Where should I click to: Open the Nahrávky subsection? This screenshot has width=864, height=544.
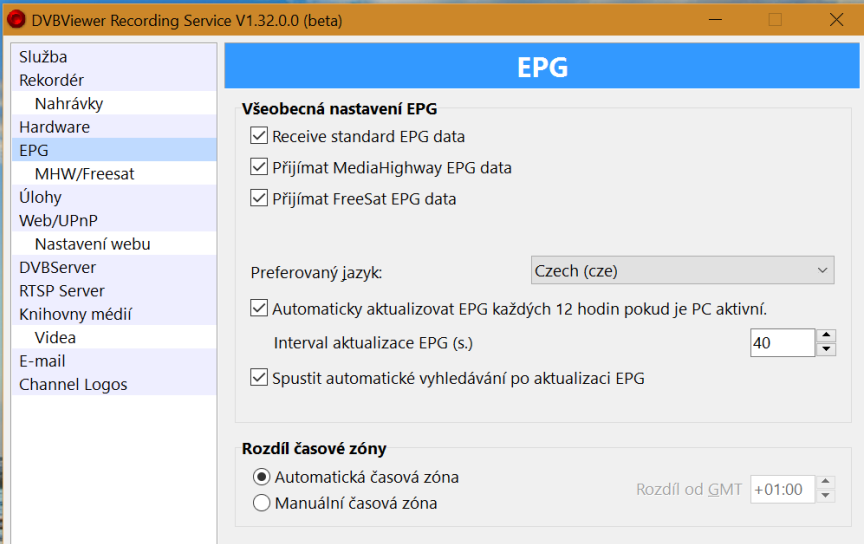coord(68,103)
